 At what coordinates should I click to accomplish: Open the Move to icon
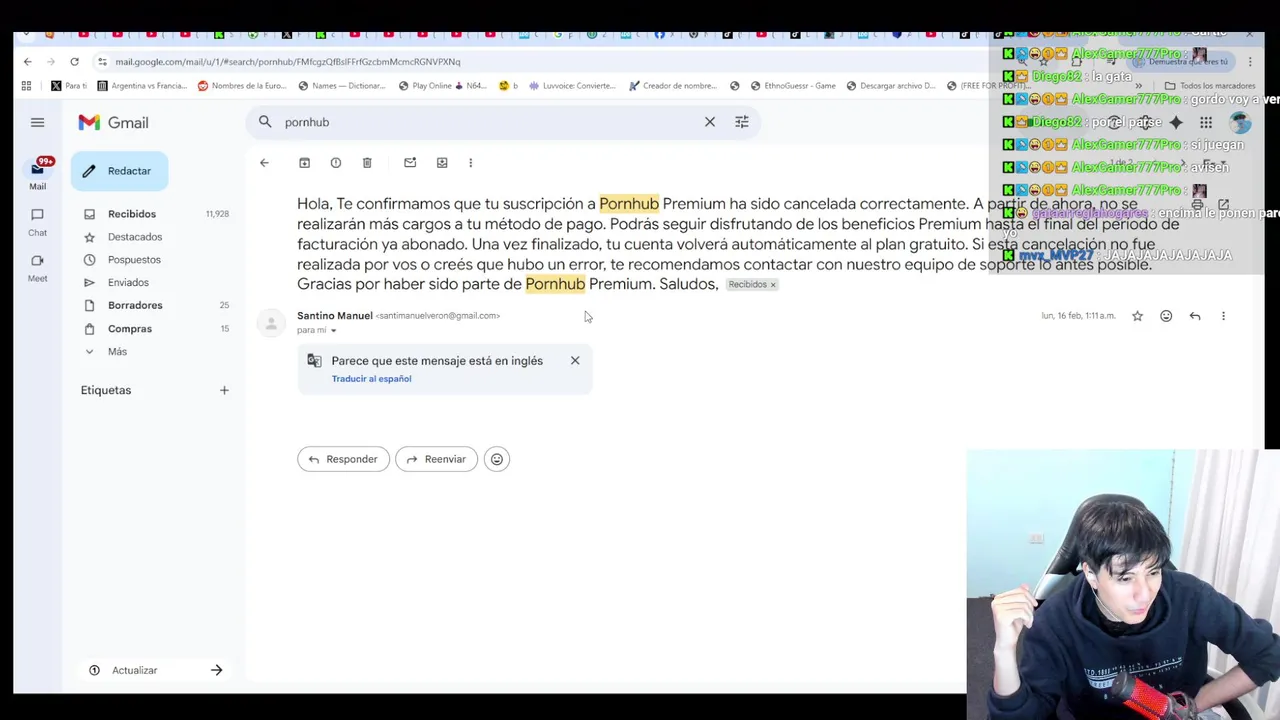[x=442, y=162]
